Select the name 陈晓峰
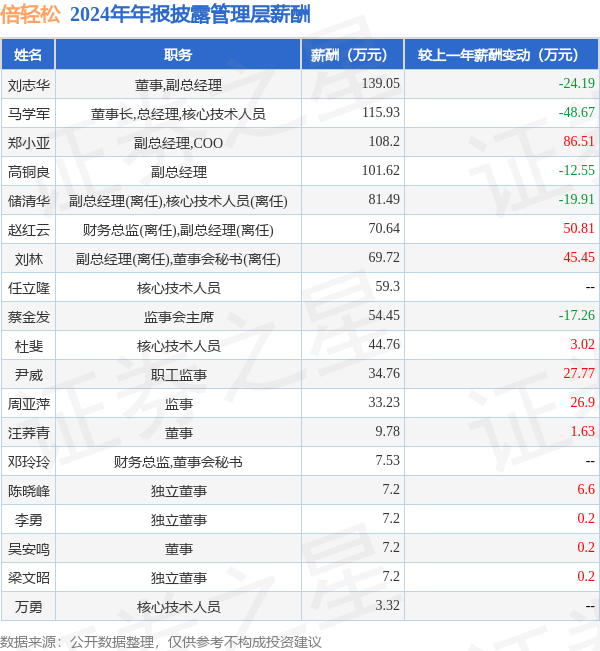 29,491
